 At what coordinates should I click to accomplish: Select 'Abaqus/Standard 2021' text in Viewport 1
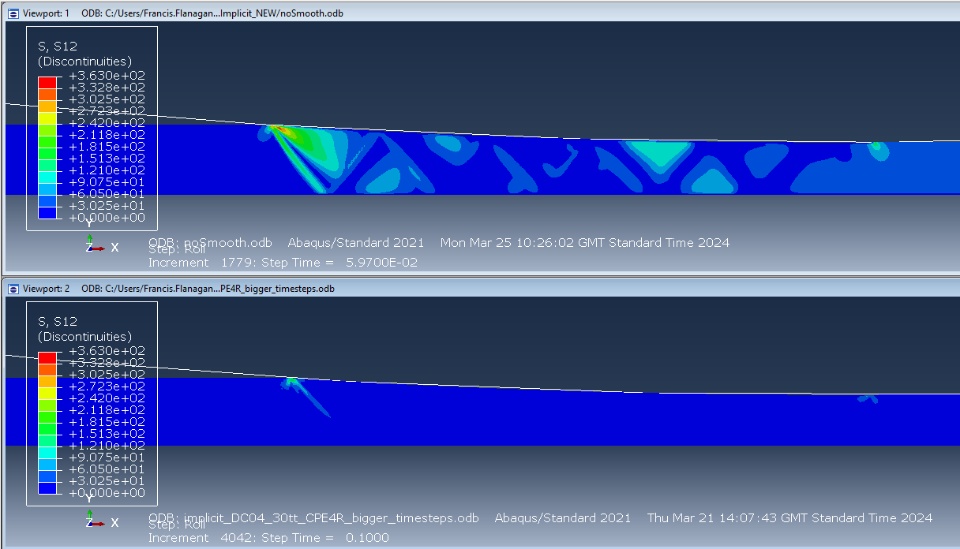tap(356, 242)
